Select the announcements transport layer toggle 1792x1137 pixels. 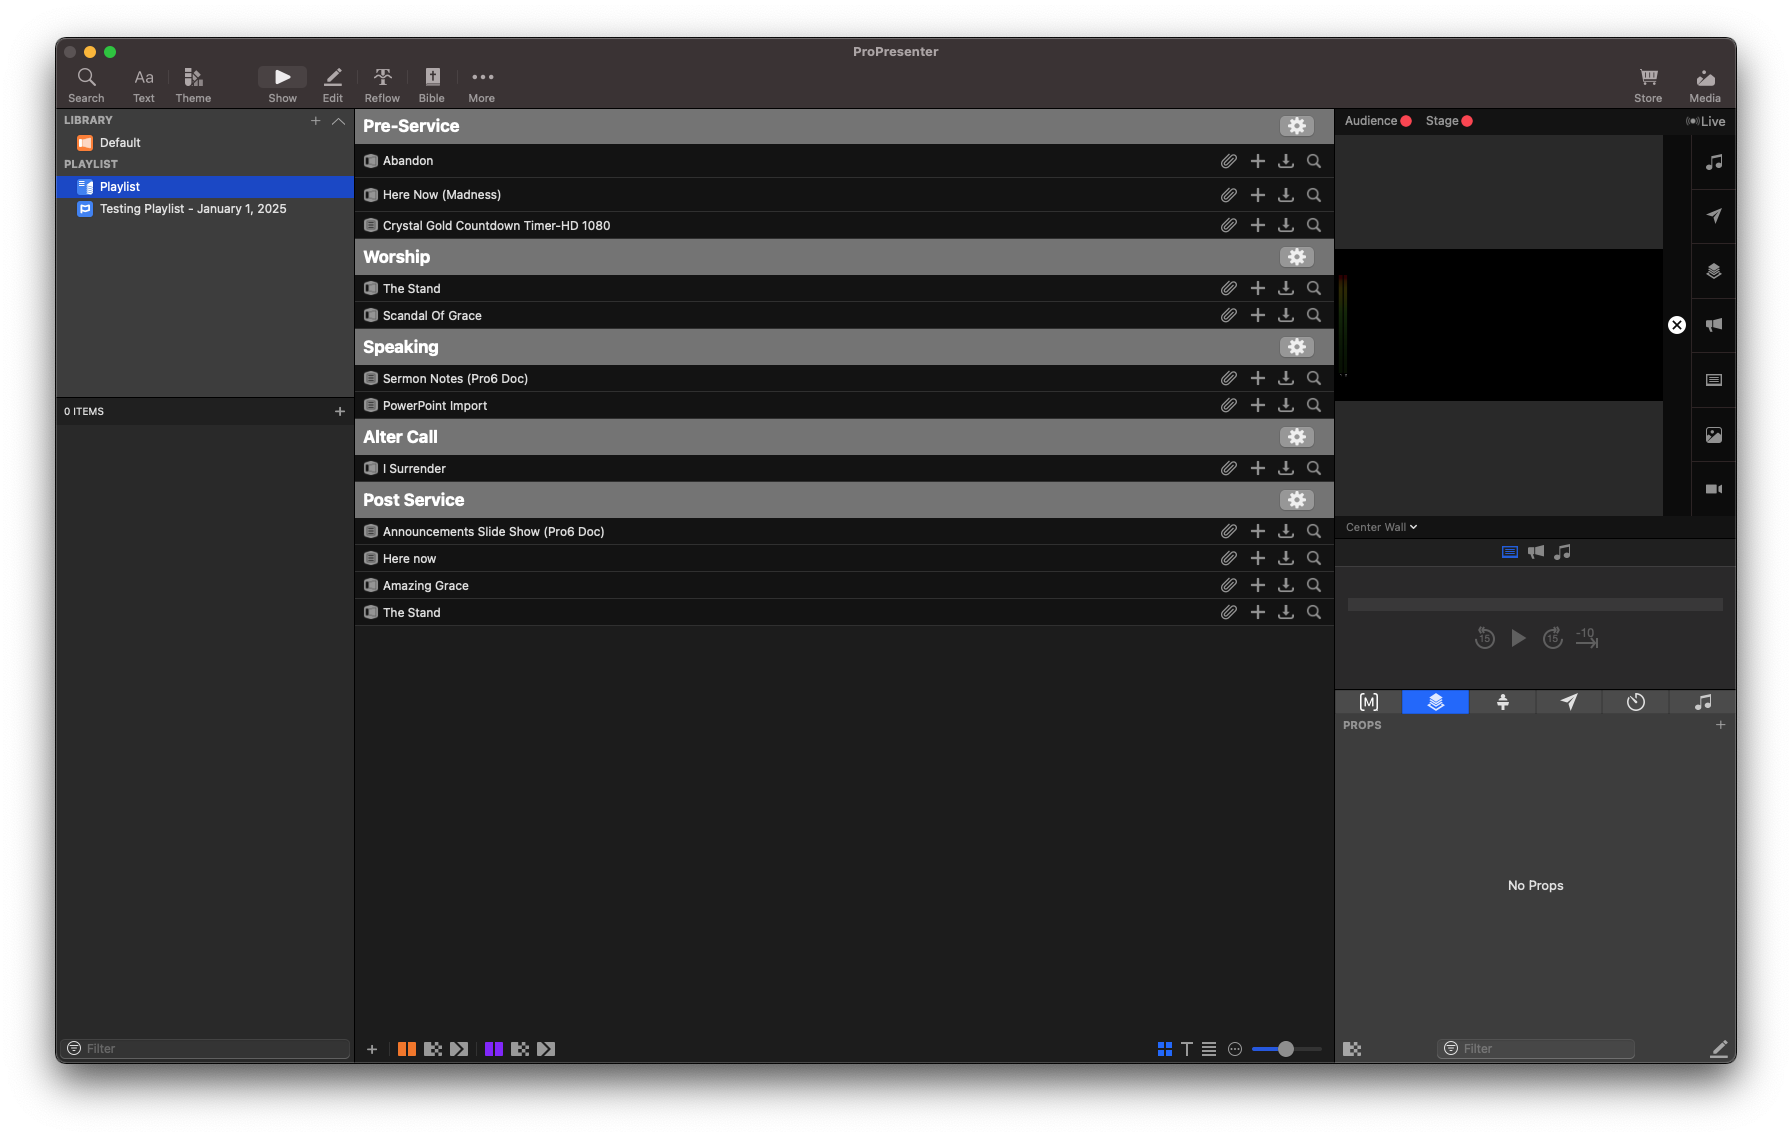(1536, 552)
